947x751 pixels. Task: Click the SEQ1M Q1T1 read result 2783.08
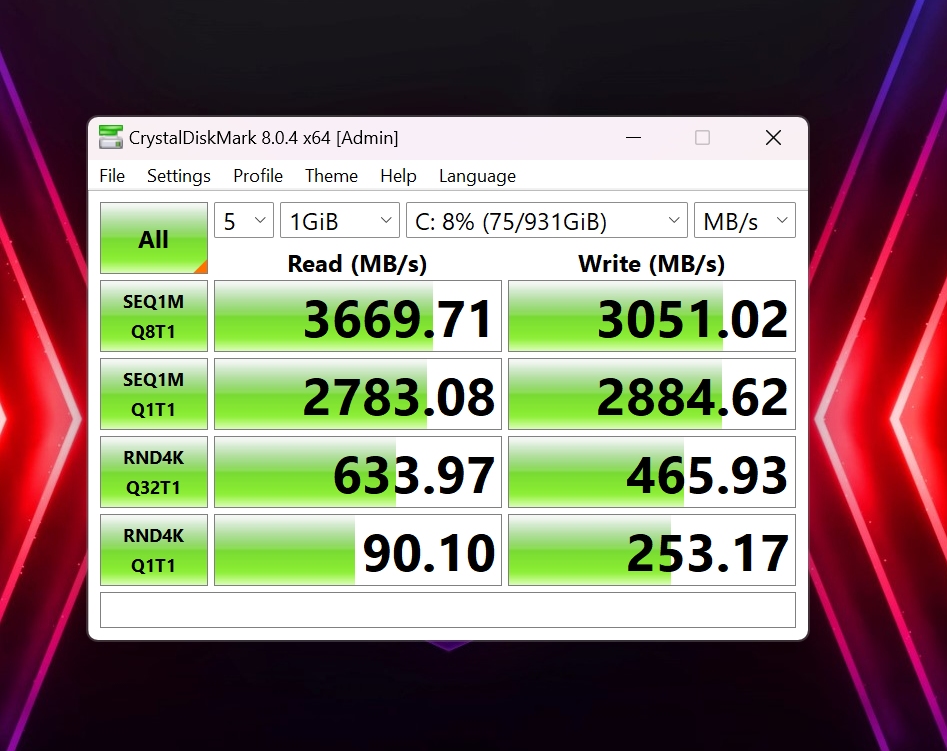coord(358,394)
